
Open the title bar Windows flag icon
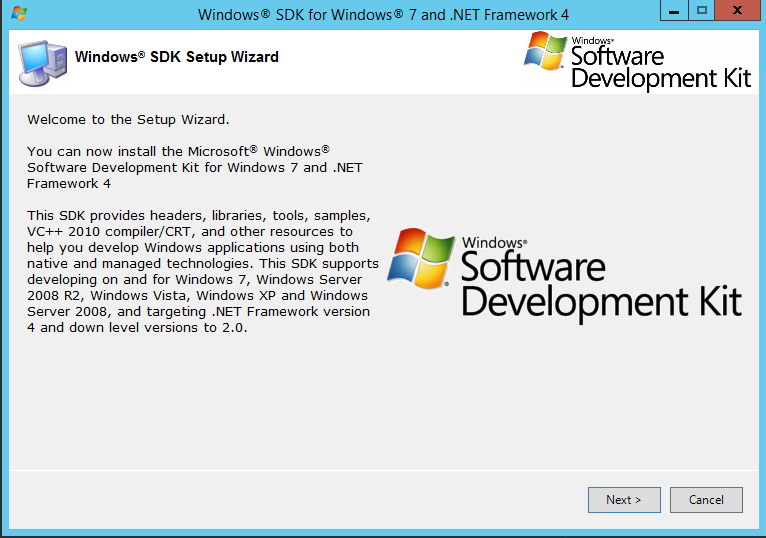point(19,13)
